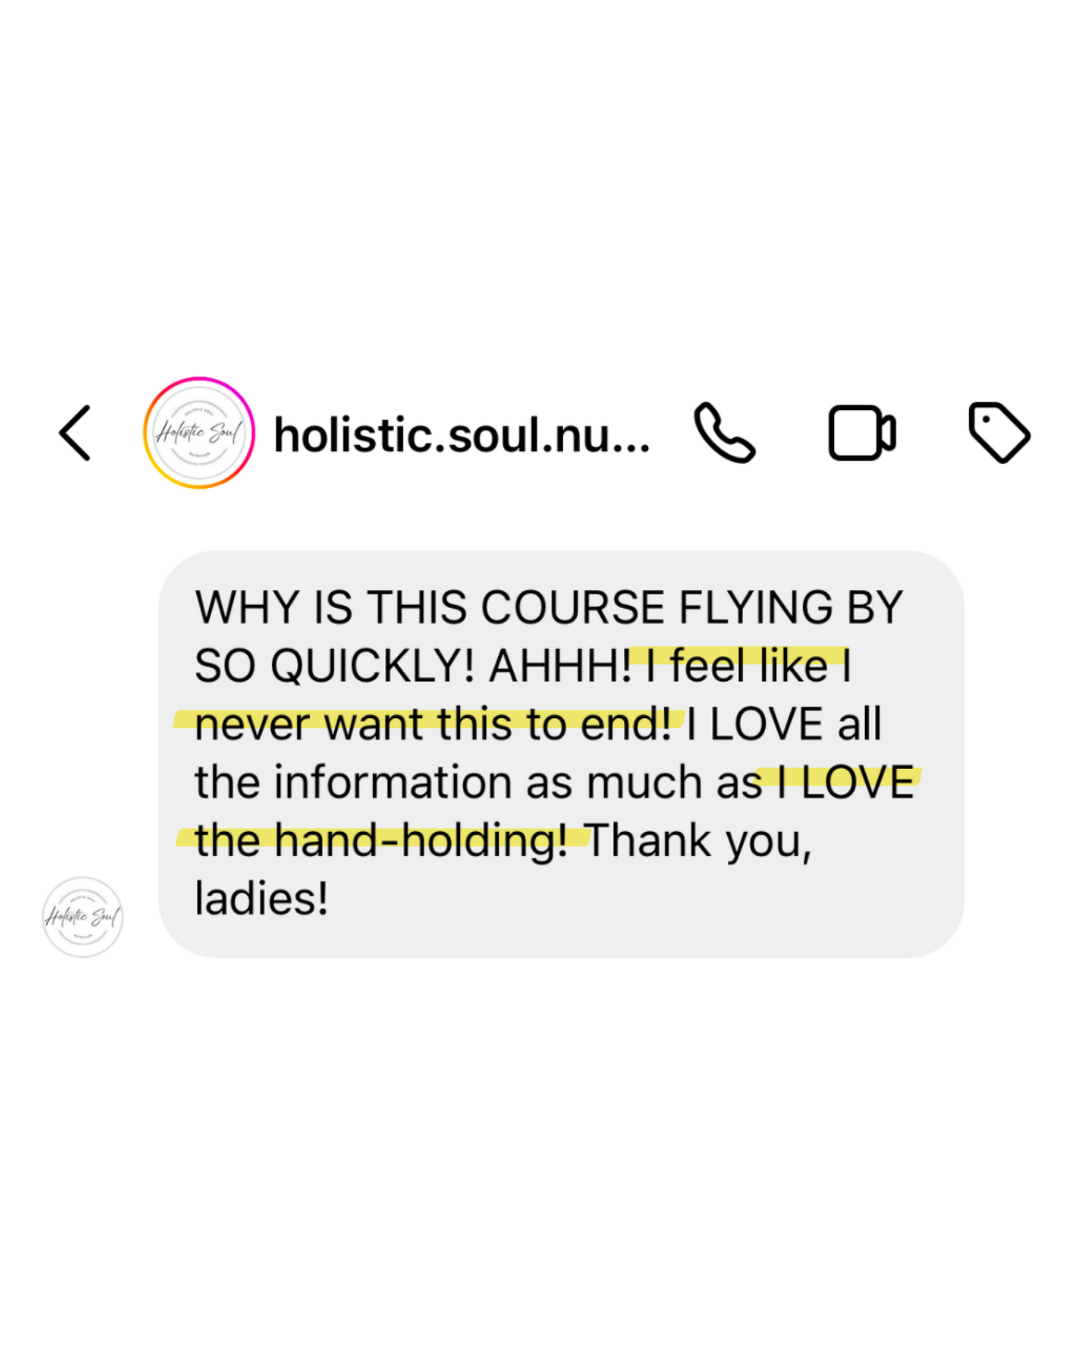Click "I LOVE all" on the third line
The width and height of the screenshot is (1080, 1350).
784,724
